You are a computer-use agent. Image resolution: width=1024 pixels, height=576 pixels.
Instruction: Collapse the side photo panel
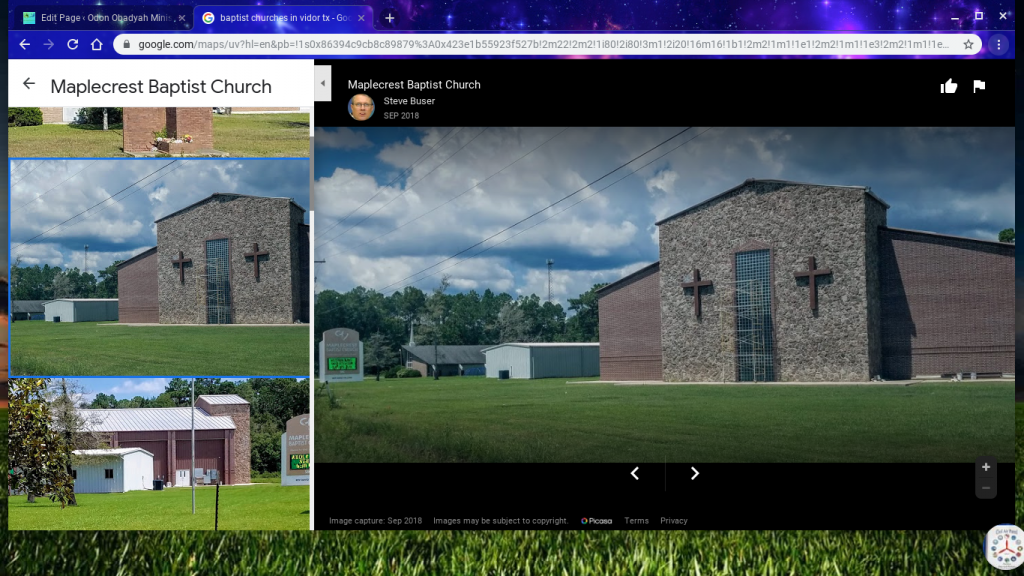pos(323,84)
